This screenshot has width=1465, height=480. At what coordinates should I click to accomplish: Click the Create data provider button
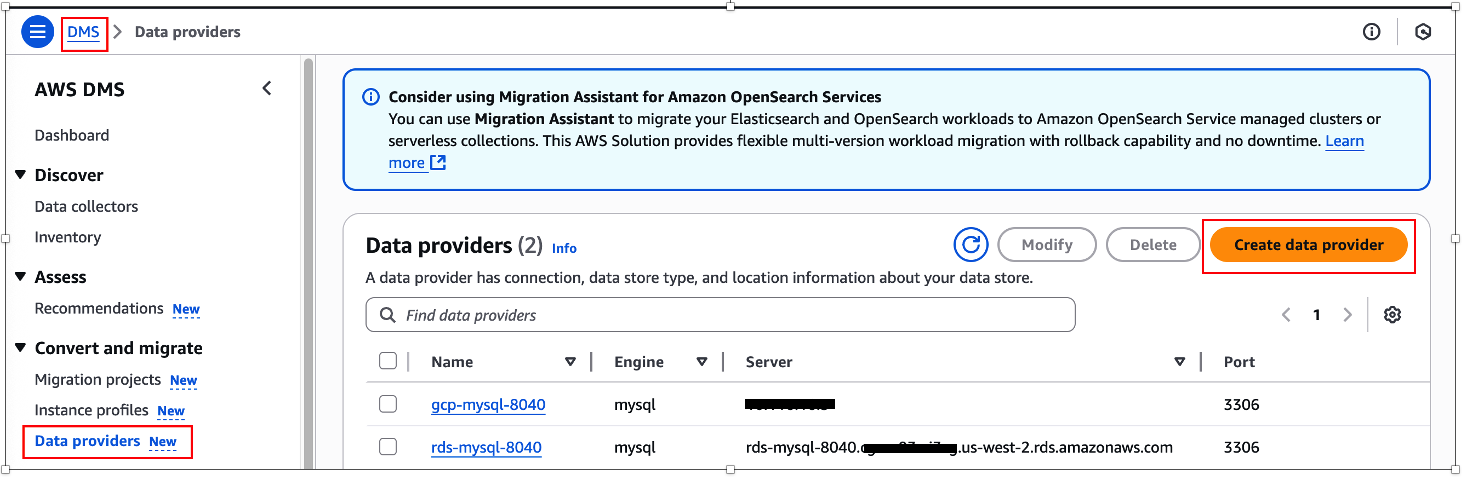click(x=1309, y=245)
